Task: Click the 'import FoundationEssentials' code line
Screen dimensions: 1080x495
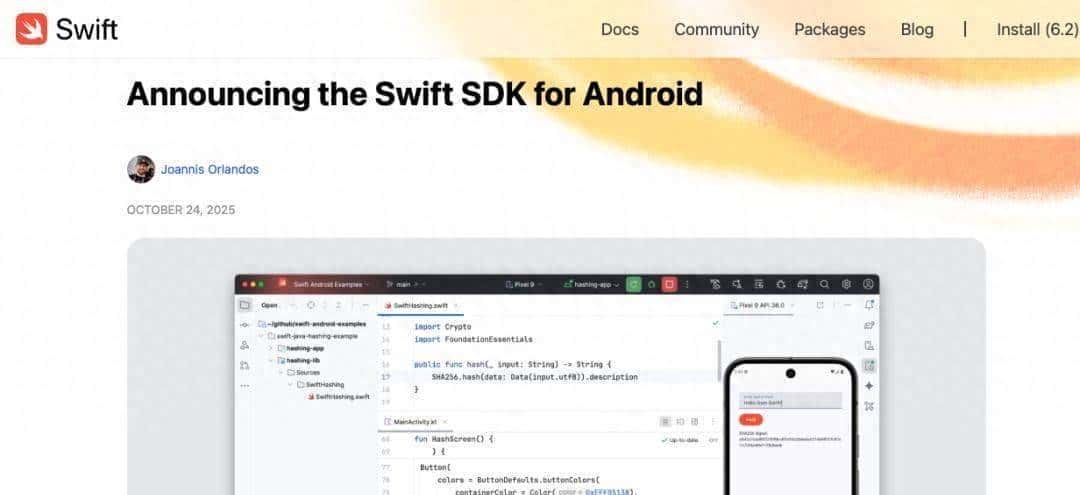Action: coord(473,339)
